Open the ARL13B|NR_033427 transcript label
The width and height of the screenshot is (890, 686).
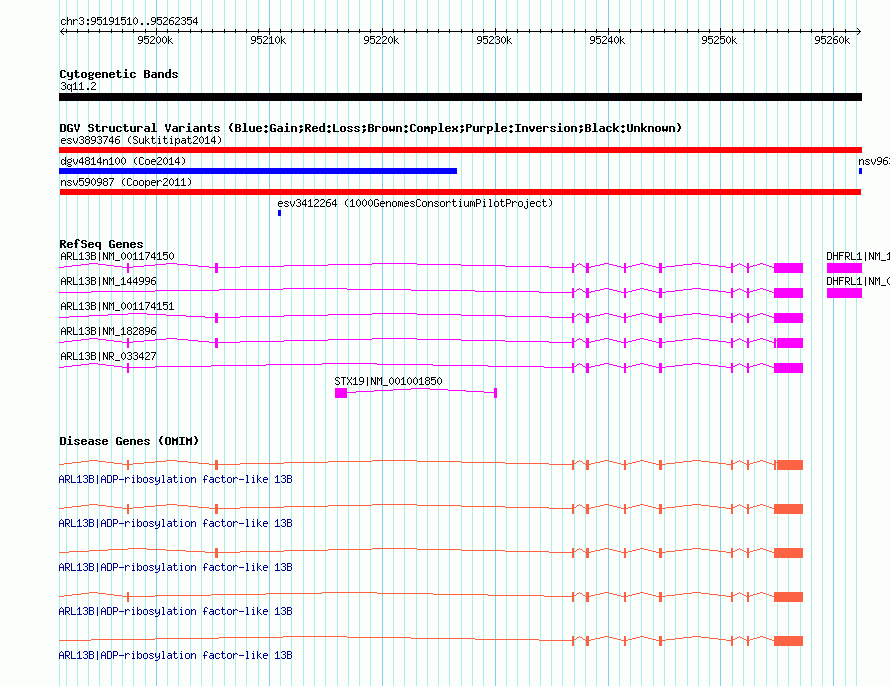(x=108, y=356)
